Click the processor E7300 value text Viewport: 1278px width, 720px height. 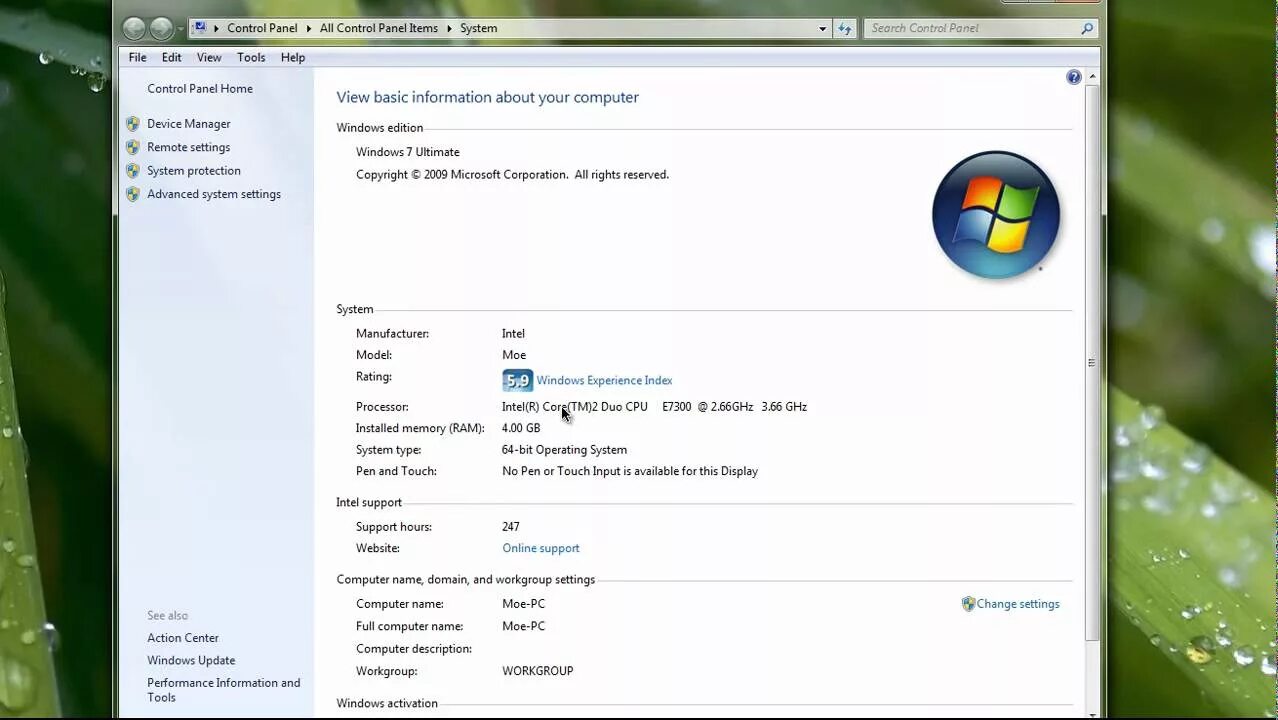[654, 407]
